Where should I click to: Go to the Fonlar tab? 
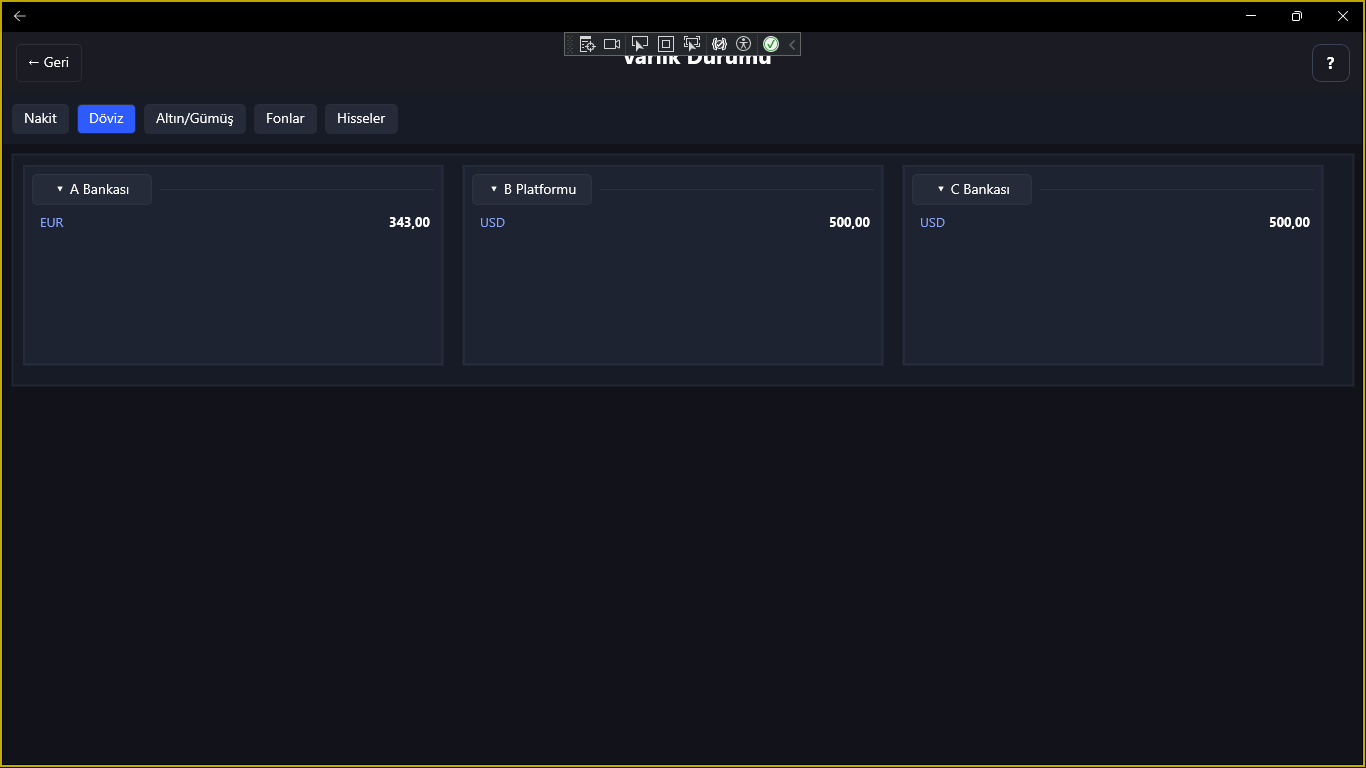click(285, 118)
